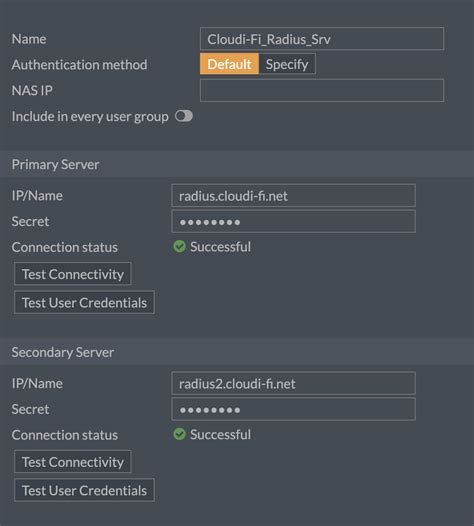This screenshot has width=474, height=526.
Task: Click the Secondary Server Successful status text
Action: (220, 434)
